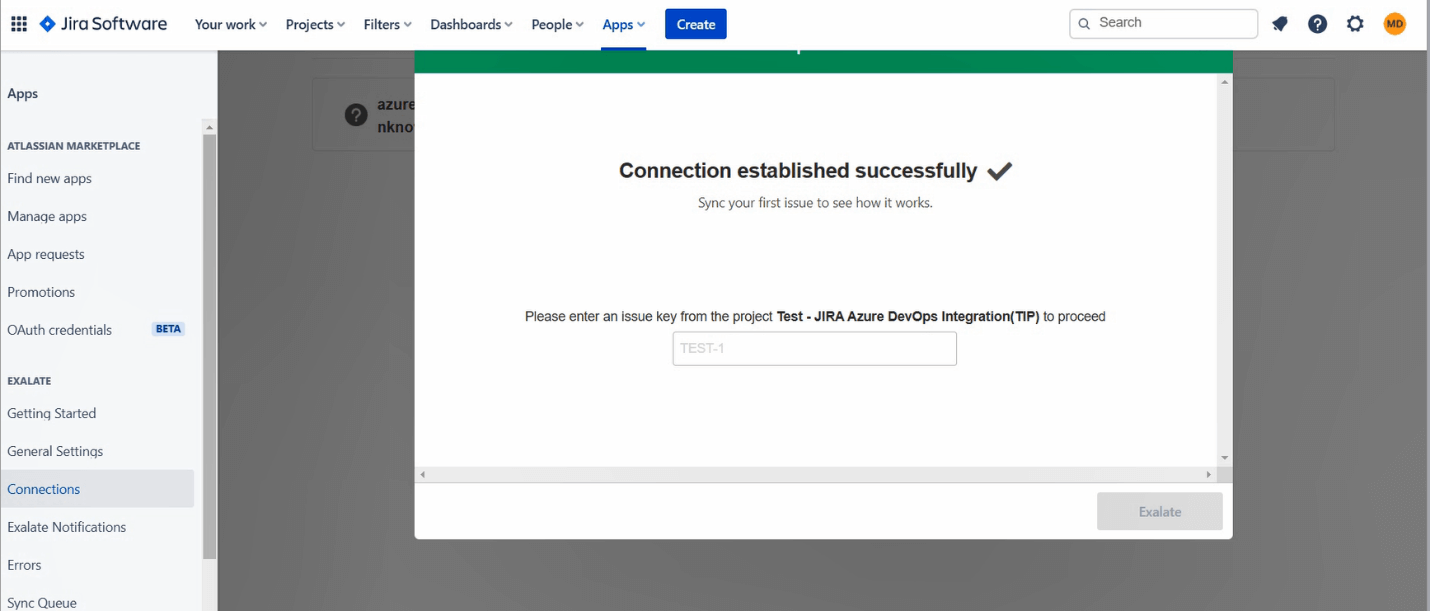Click the Exalate button in dialog
Image resolution: width=1430 pixels, height=611 pixels.
tap(1159, 511)
